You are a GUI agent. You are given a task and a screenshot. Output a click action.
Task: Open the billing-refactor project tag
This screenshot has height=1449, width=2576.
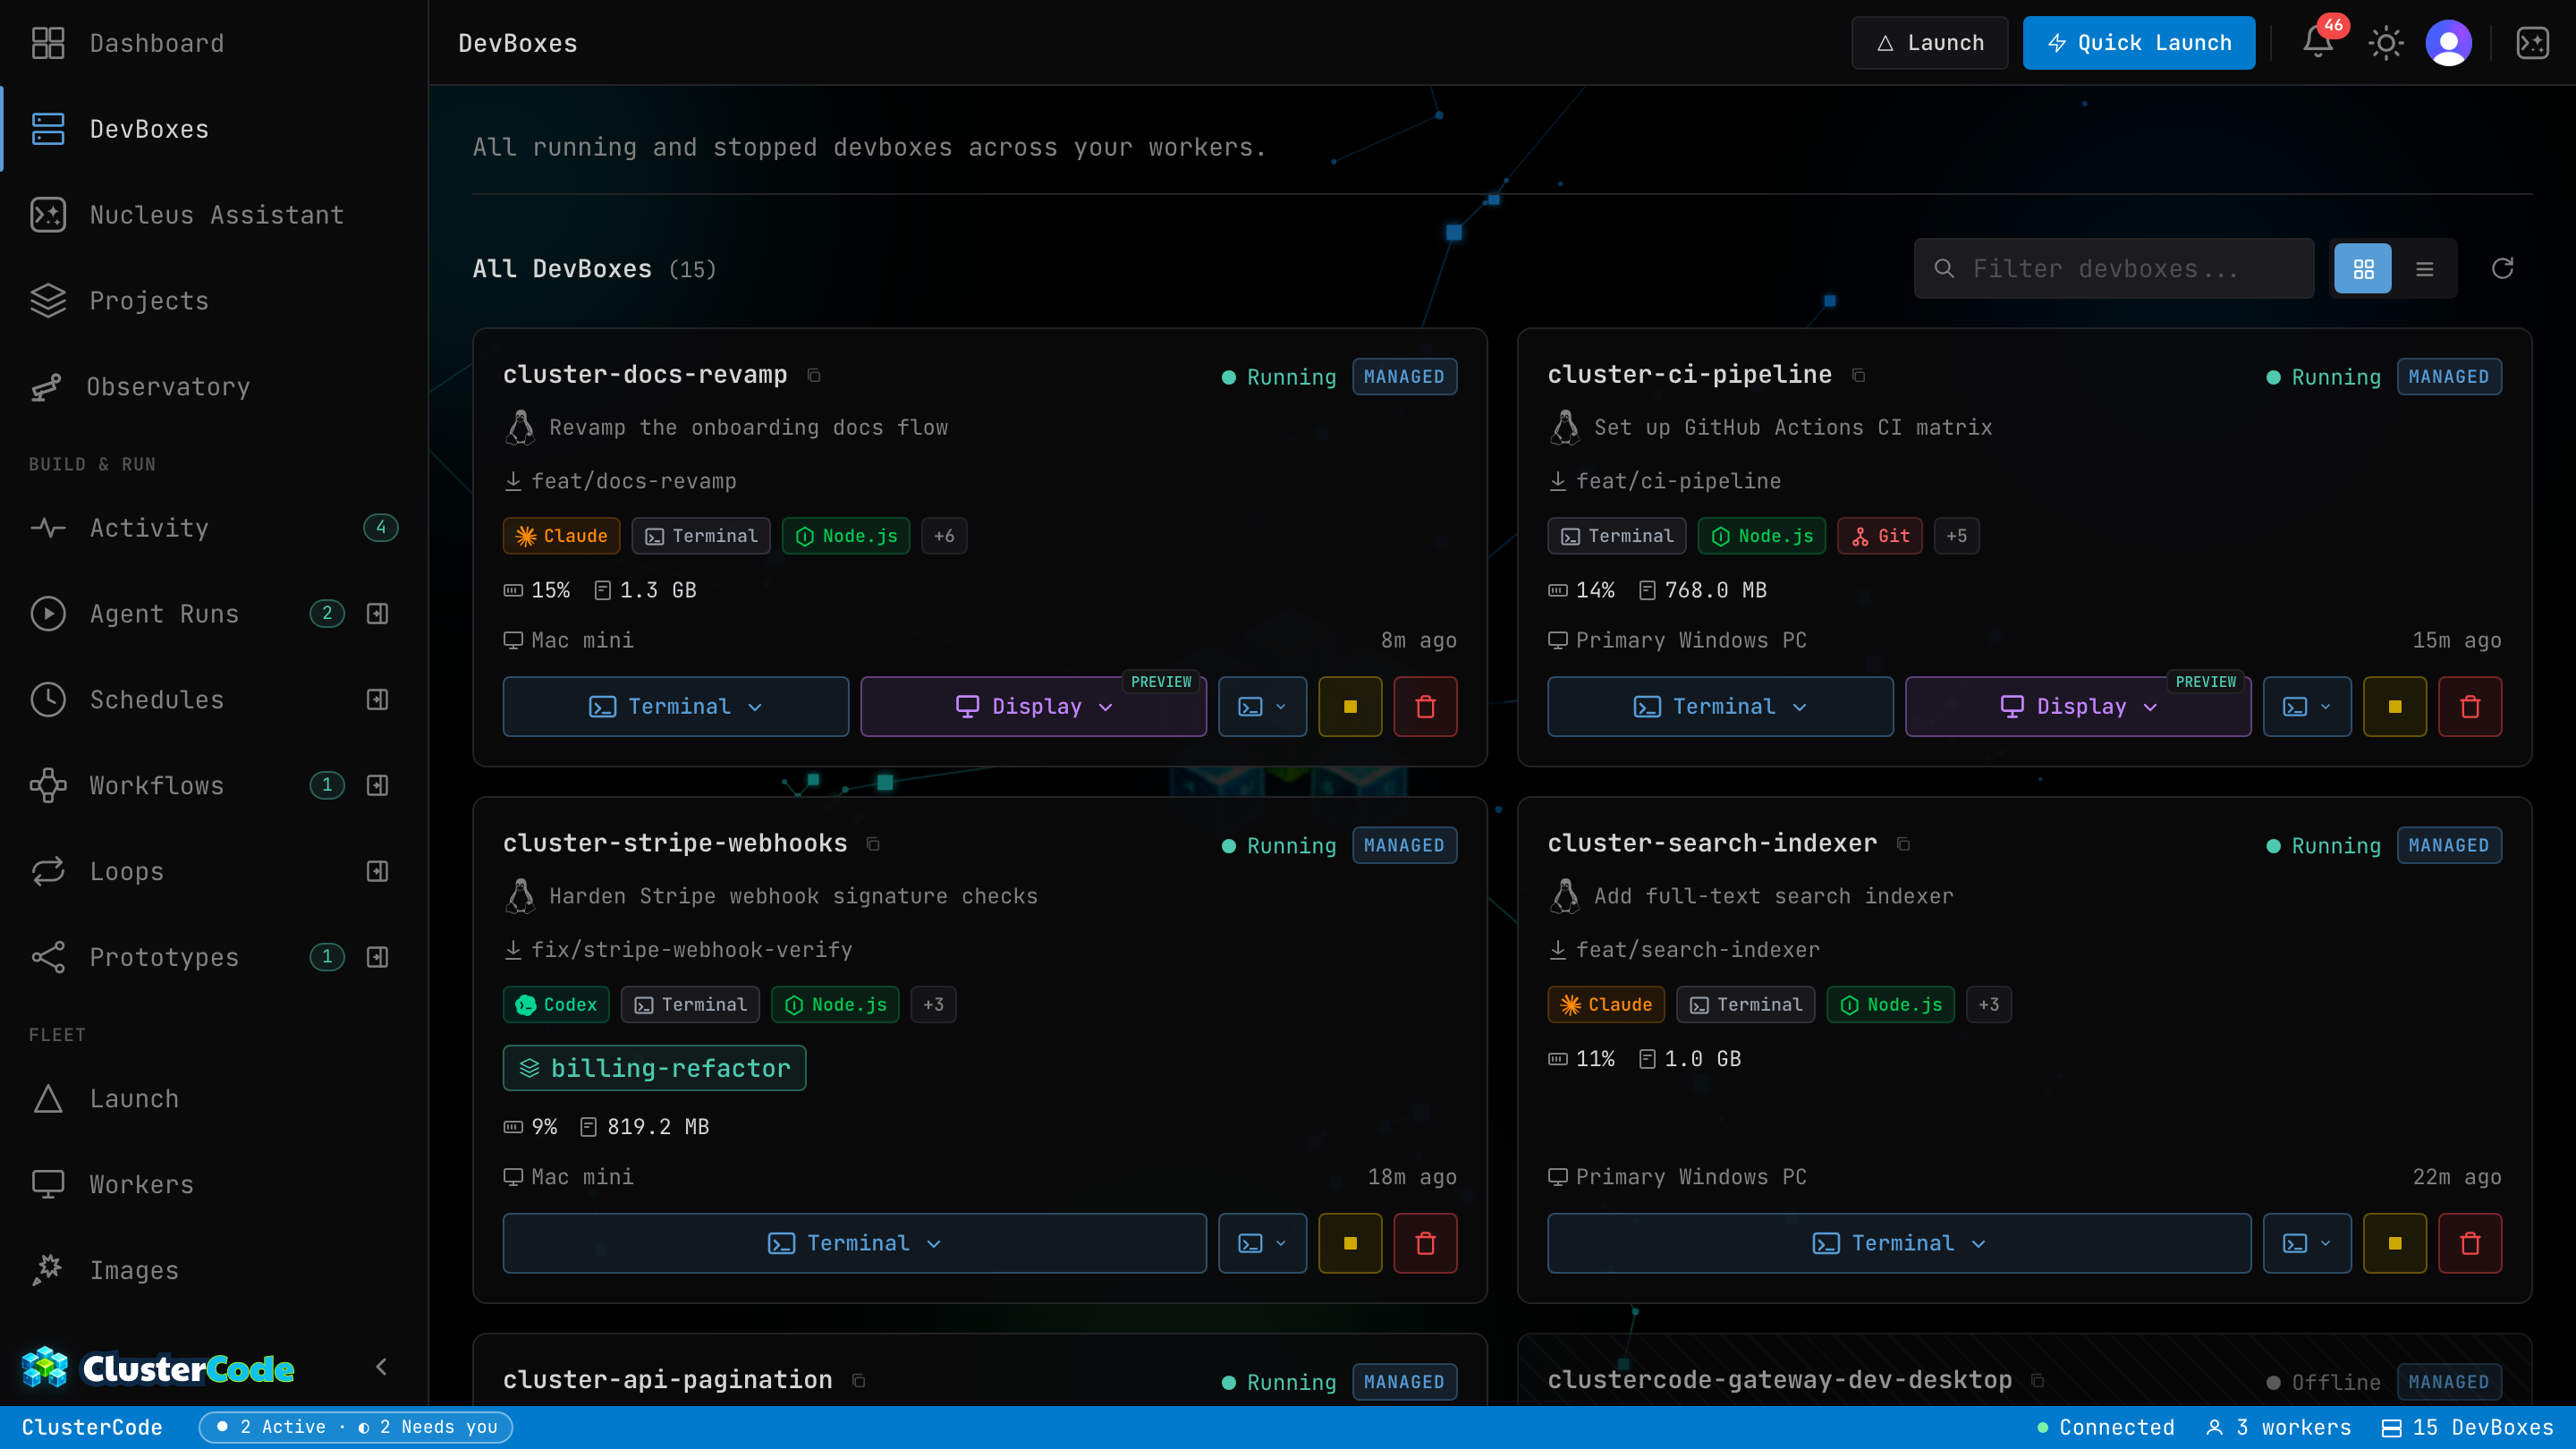click(655, 1068)
